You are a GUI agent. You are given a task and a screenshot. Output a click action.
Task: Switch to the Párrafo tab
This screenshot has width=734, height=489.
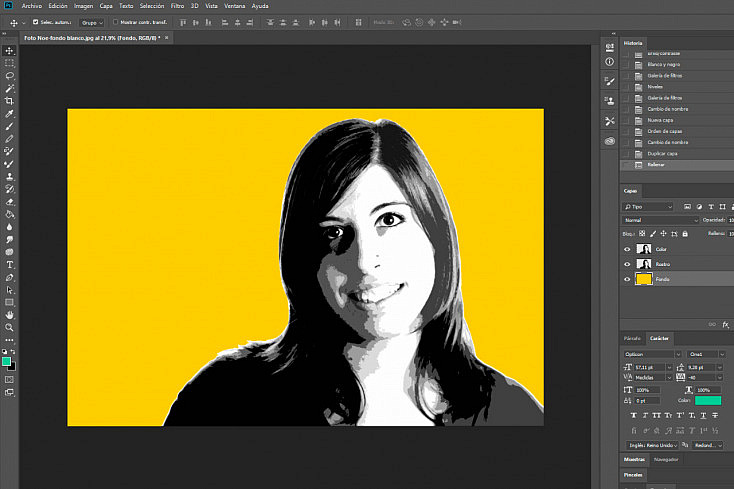point(632,338)
